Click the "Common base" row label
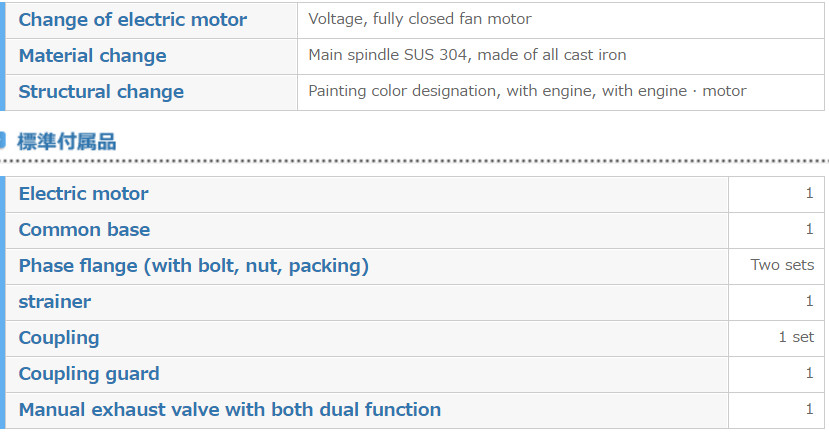This screenshot has height=433, width=829. [x=85, y=230]
